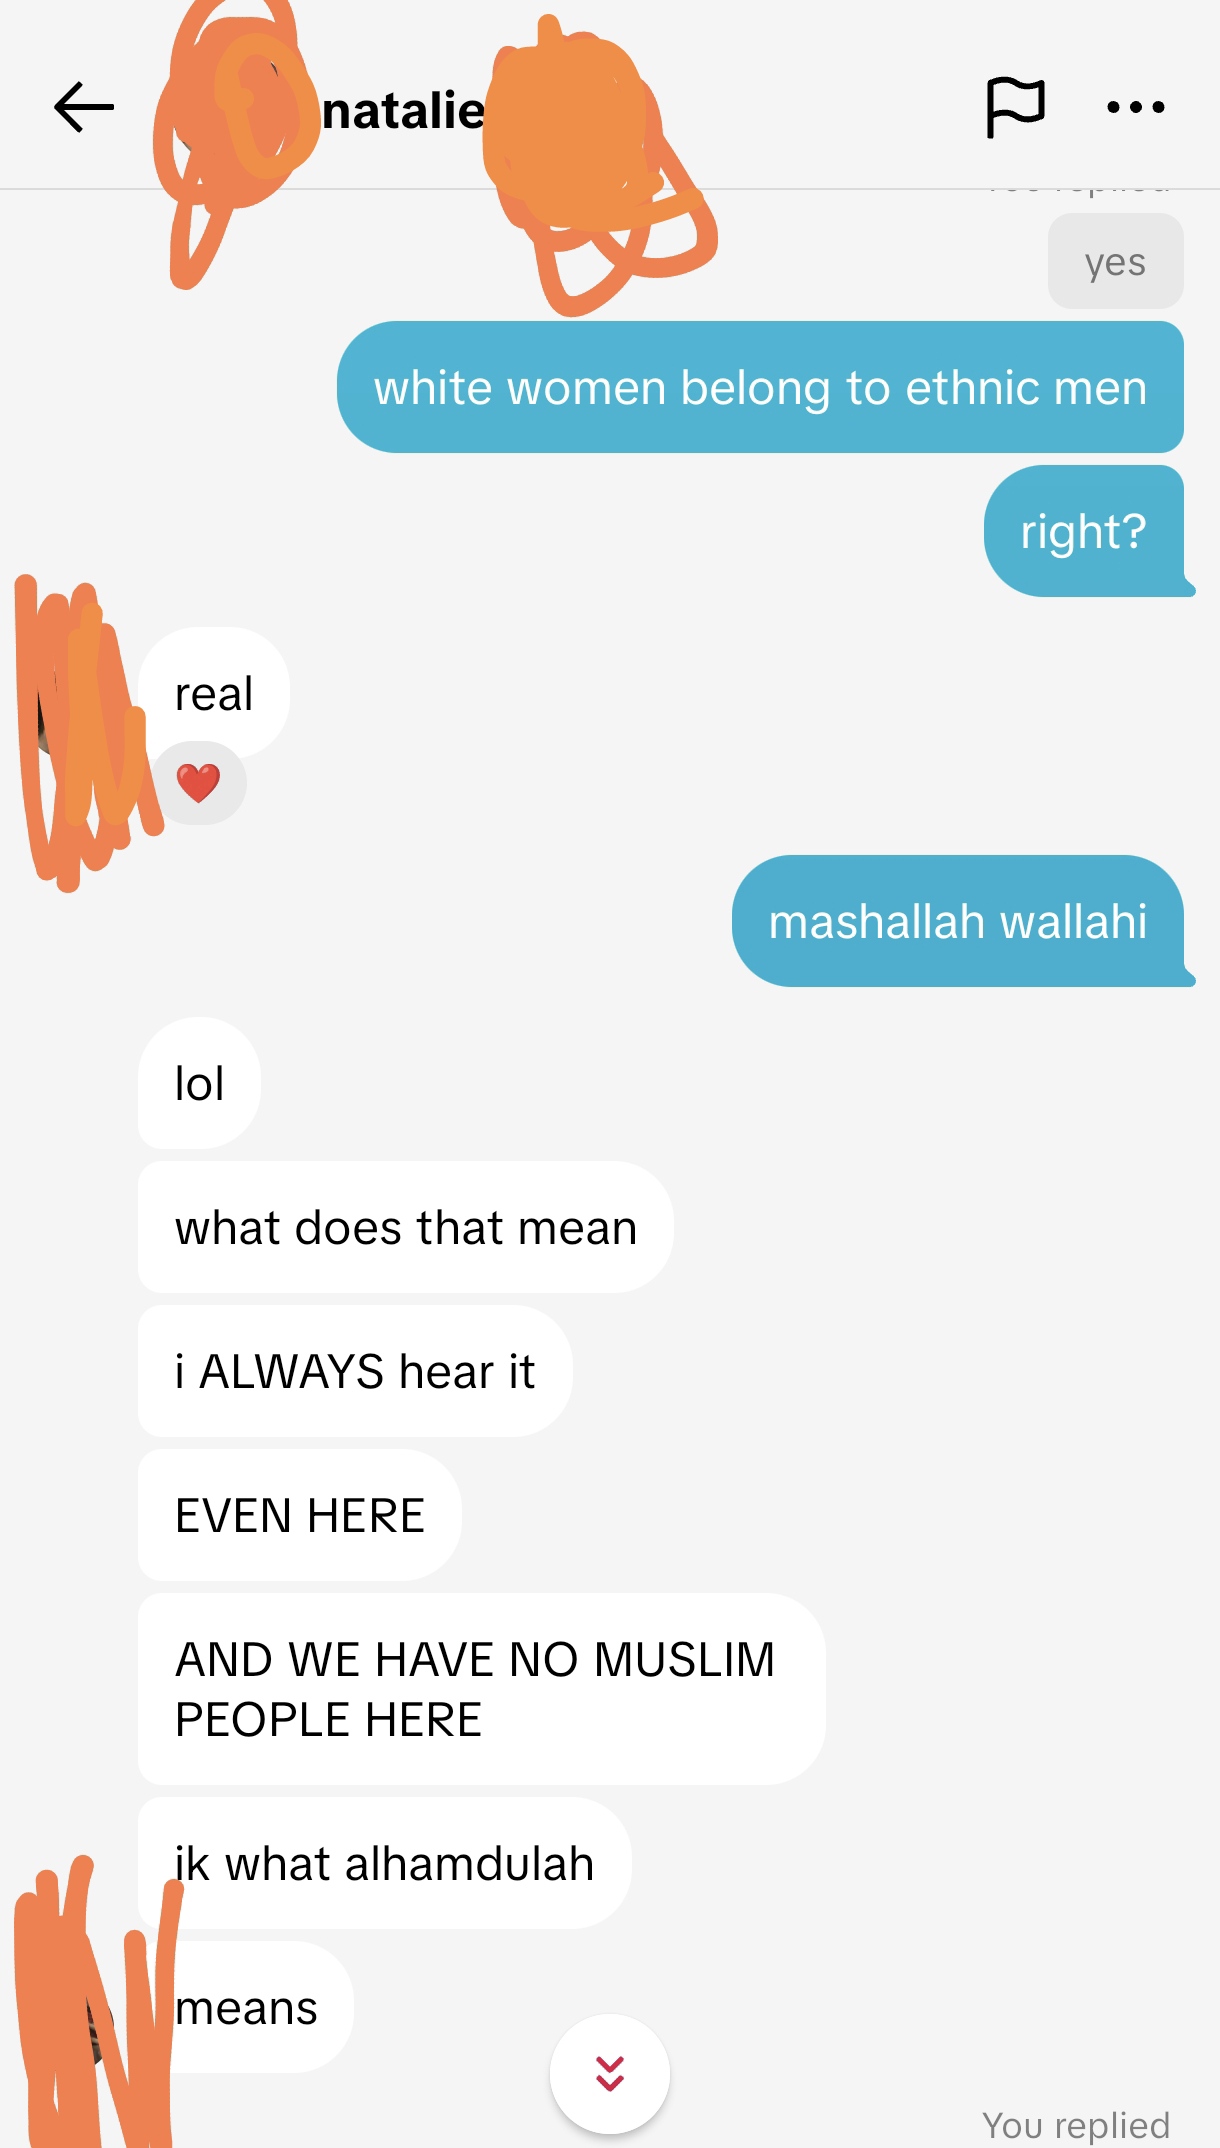The width and height of the screenshot is (1220, 2148).
Task: Tap the scroll-to-bottom double chevron button
Action: click(610, 2074)
